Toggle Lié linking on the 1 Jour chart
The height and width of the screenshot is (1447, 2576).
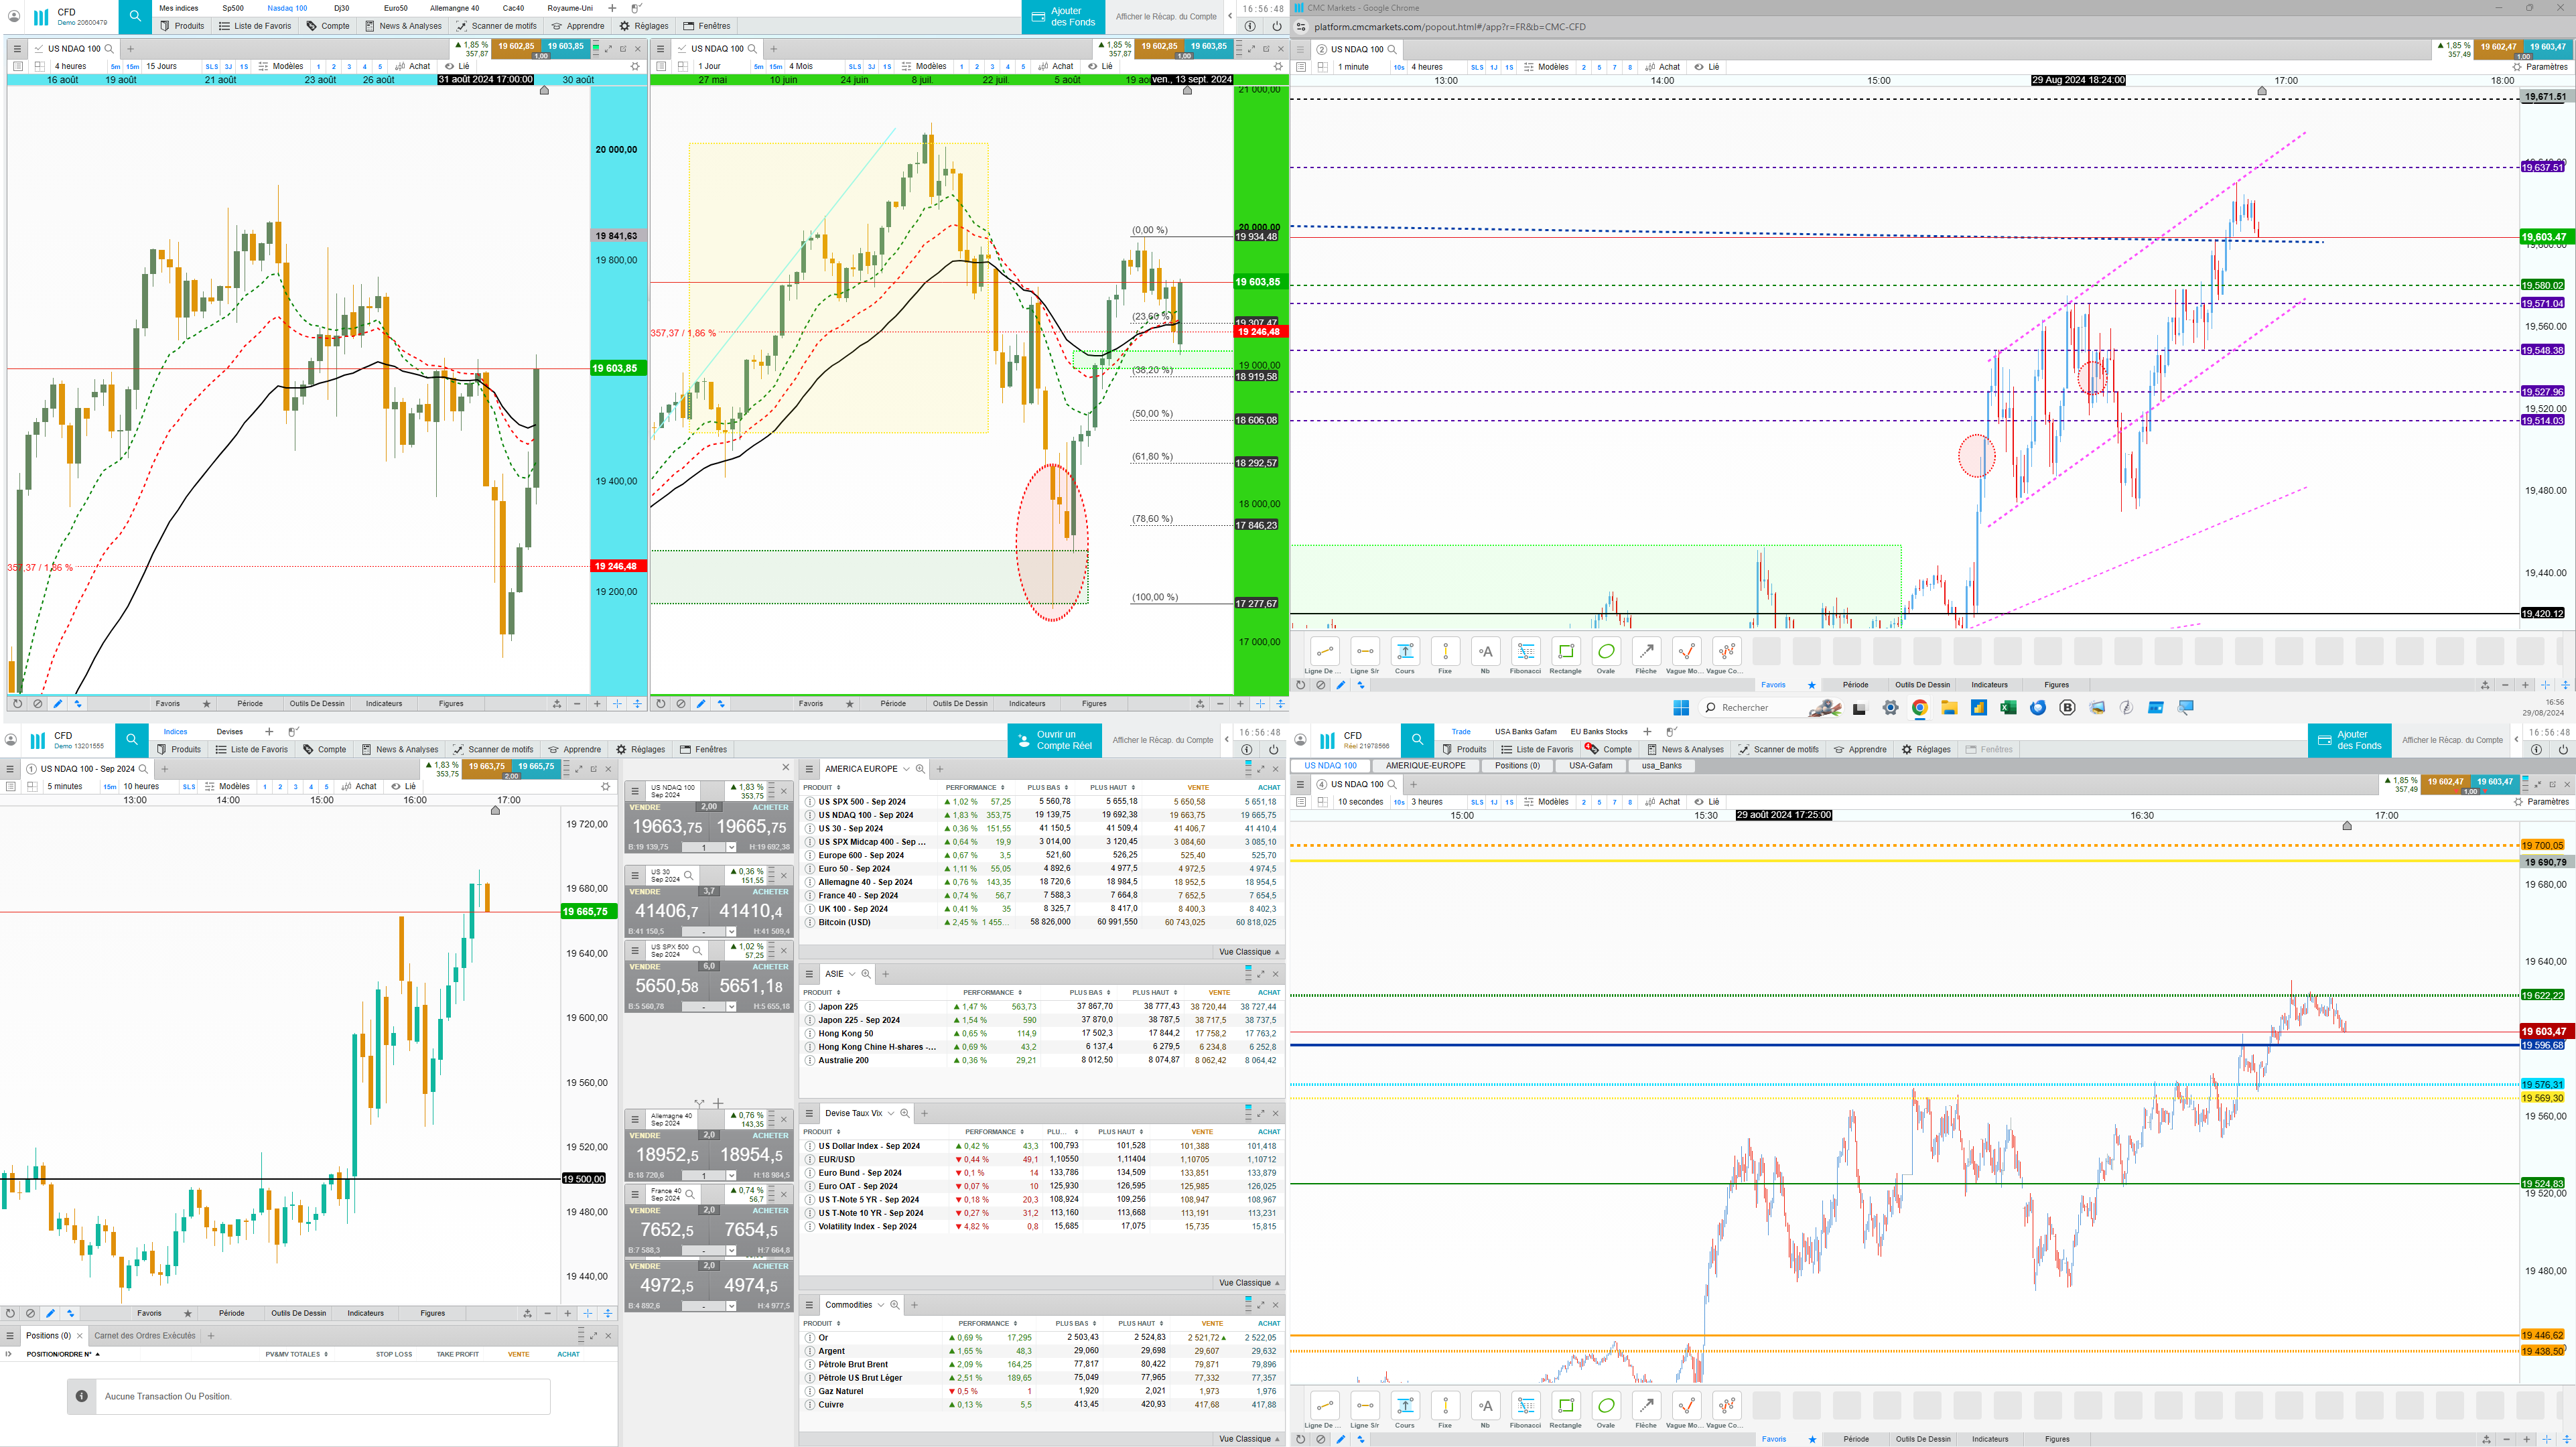pos(1100,66)
